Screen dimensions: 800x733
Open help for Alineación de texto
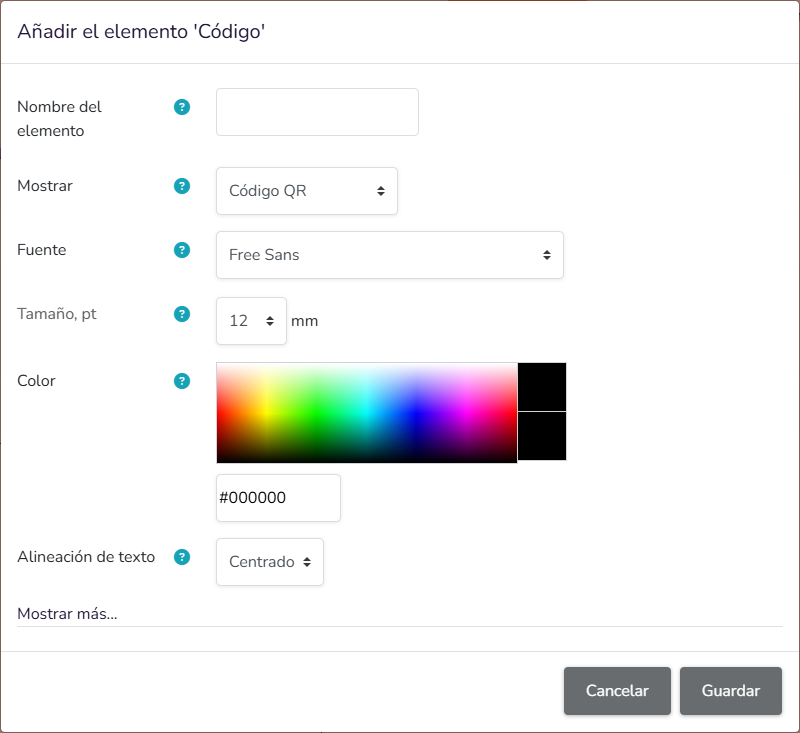tap(182, 557)
